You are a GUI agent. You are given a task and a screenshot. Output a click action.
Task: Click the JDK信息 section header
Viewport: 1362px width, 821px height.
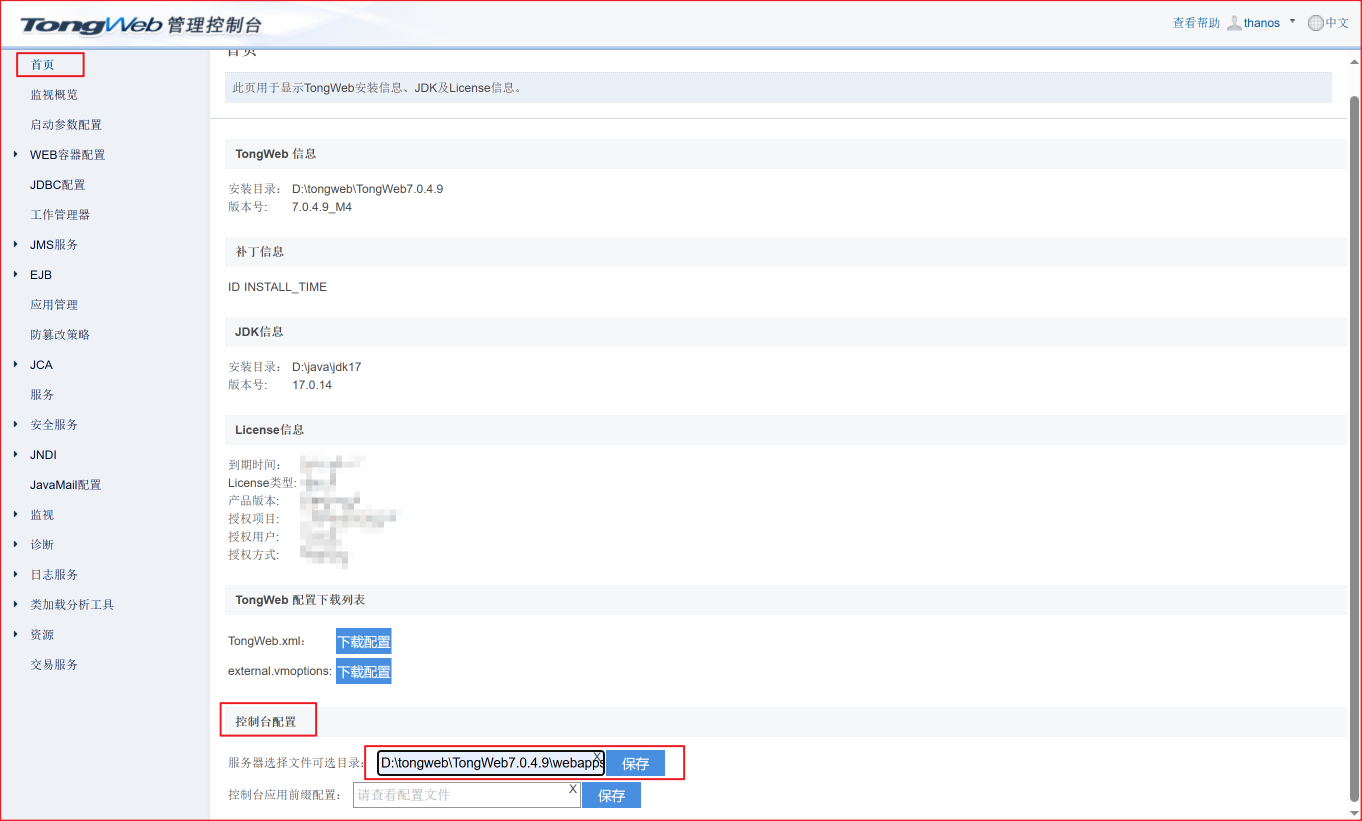tap(260, 331)
